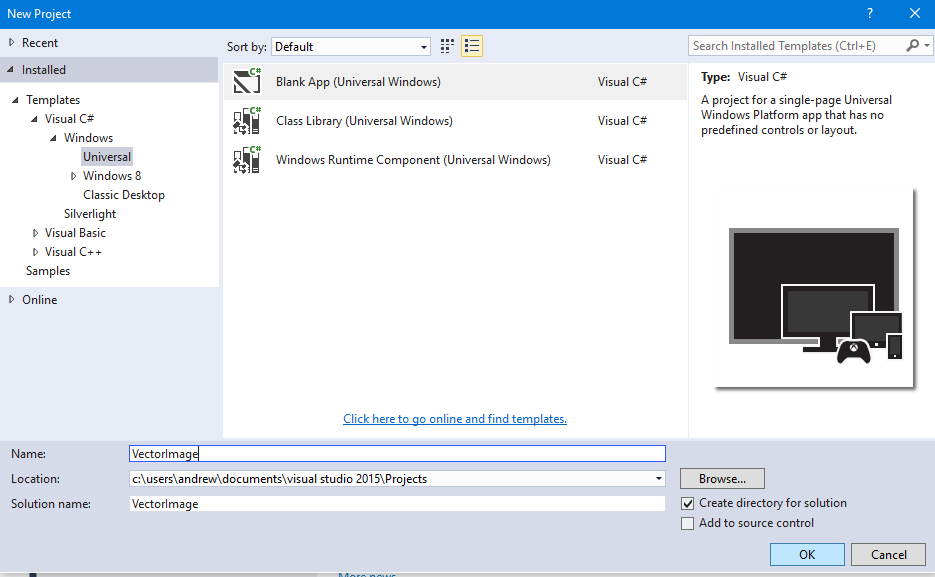The image size is (935, 577).
Task: Click Search Installed Templates box
Action: click(796, 46)
